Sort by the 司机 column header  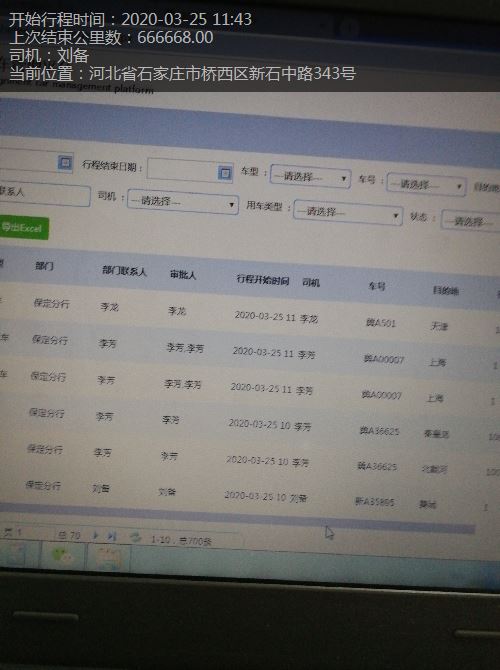tap(311, 282)
